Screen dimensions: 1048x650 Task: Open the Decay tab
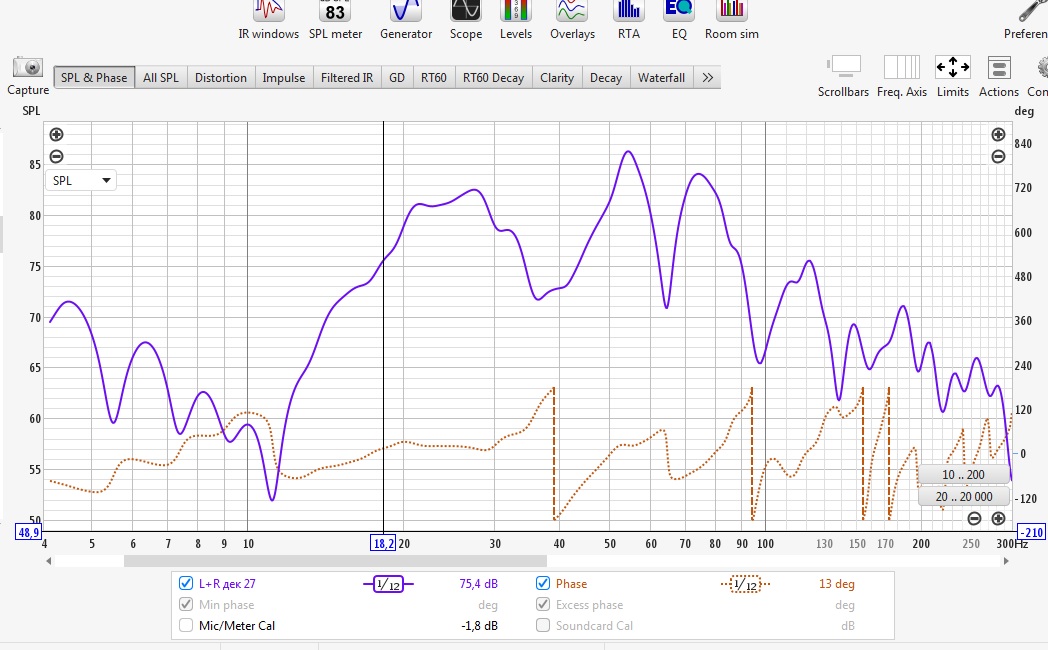click(606, 77)
